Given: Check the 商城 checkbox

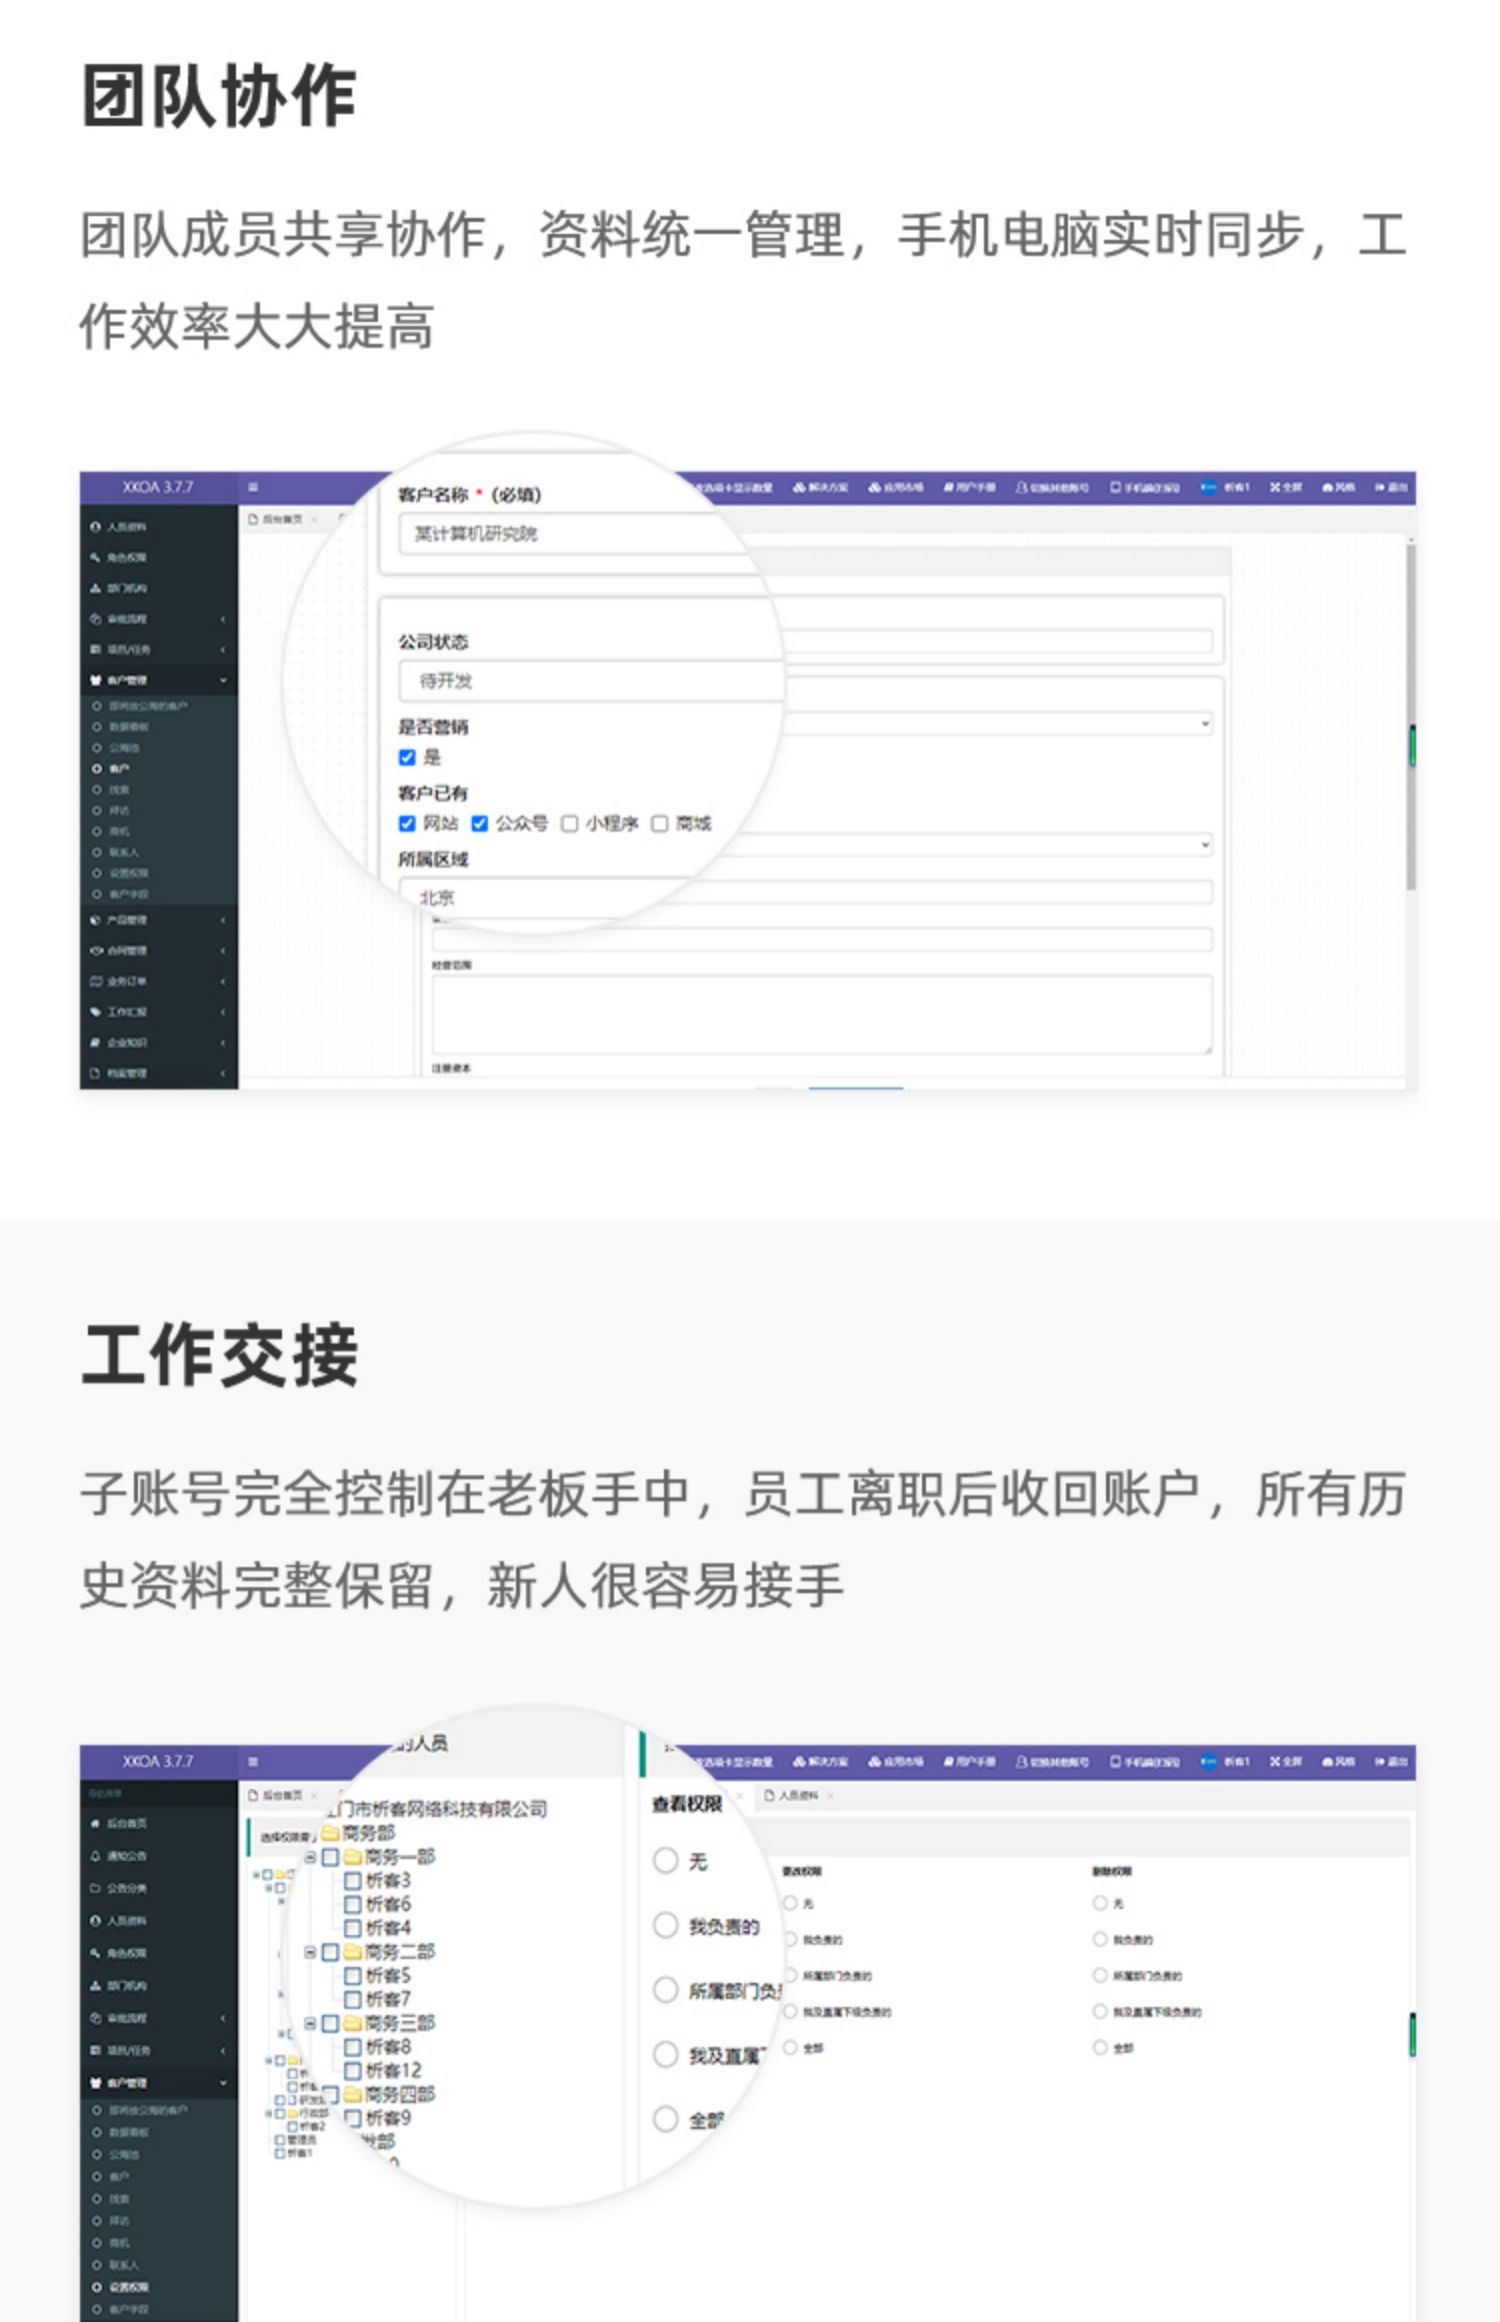Looking at the screenshot, I should pyautogui.click(x=660, y=824).
